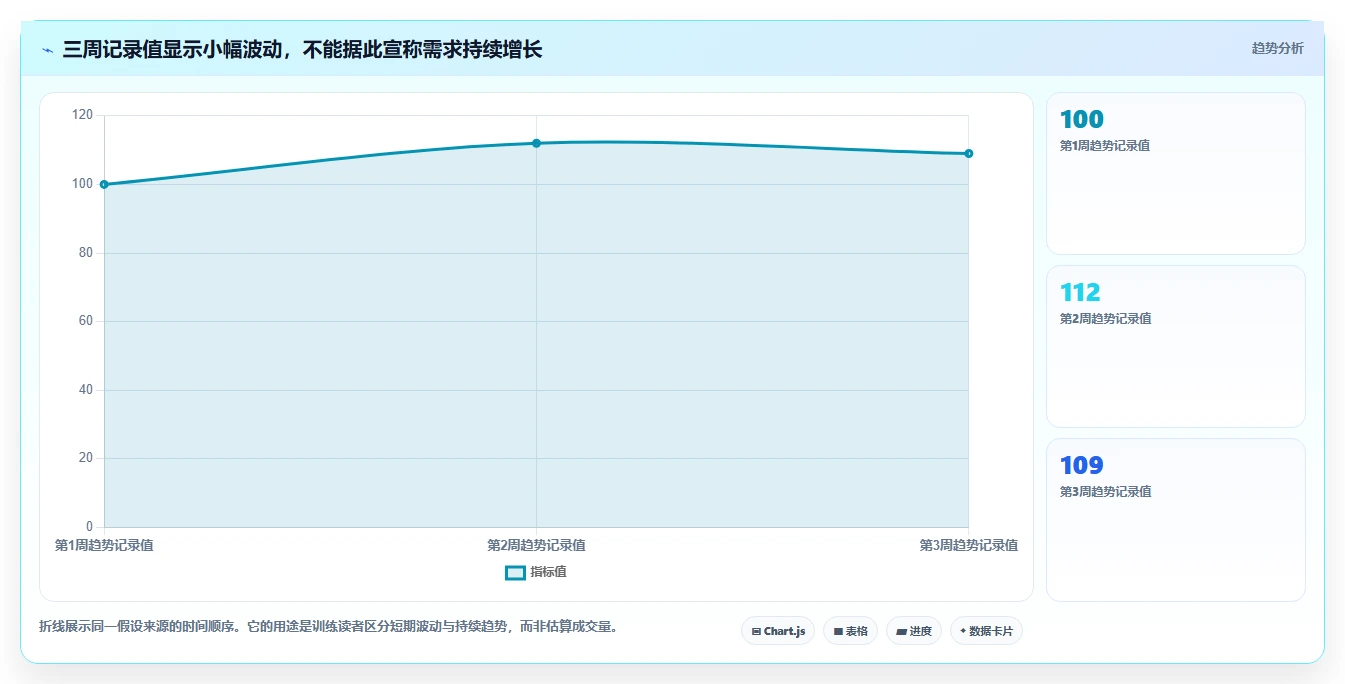This screenshot has height=684, width=1345.
Task: Click the 第3周趋势记录值 x-axis label
Action: (x=969, y=545)
